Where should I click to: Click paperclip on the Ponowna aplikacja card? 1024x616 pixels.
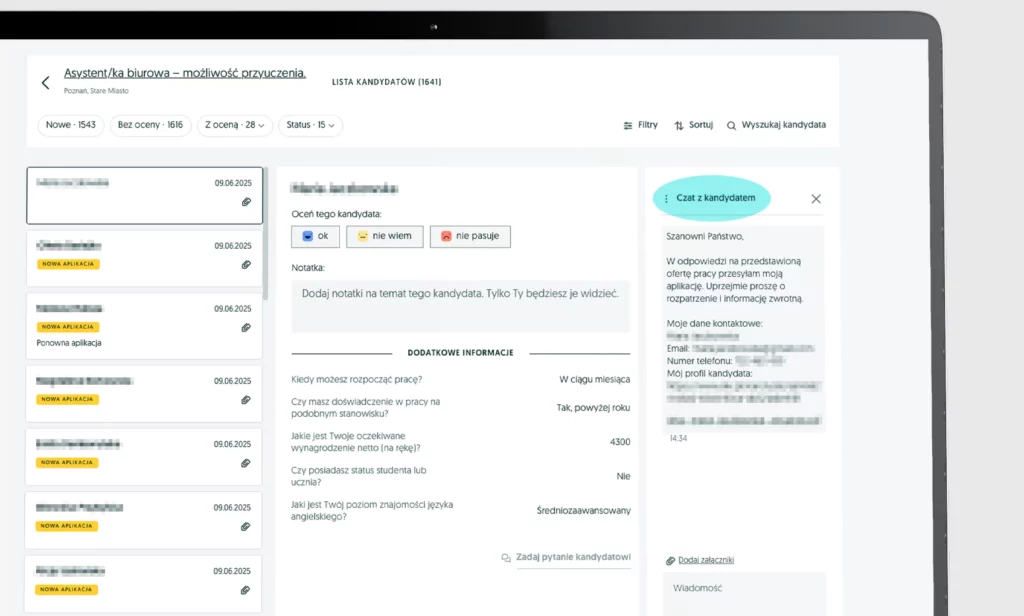(246, 327)
